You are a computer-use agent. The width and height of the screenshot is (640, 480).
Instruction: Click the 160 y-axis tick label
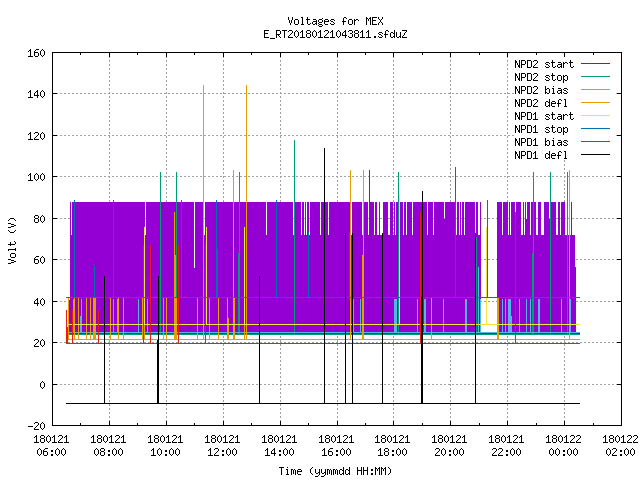click(x=36, y=53)
